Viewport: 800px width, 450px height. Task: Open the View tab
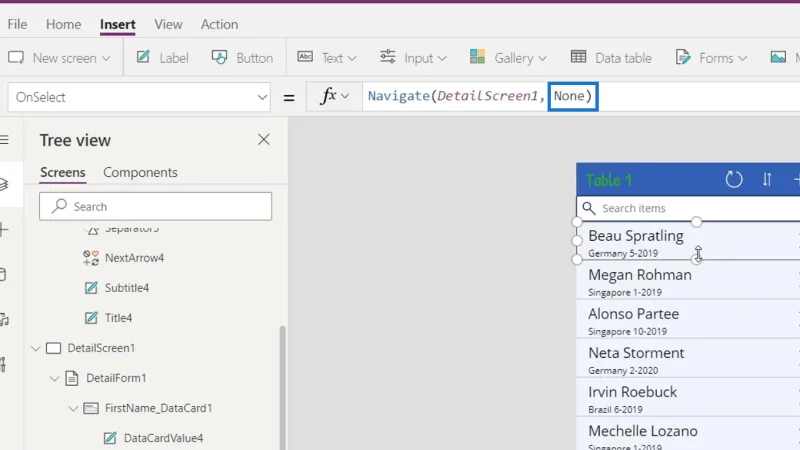[x=168, y=24]
